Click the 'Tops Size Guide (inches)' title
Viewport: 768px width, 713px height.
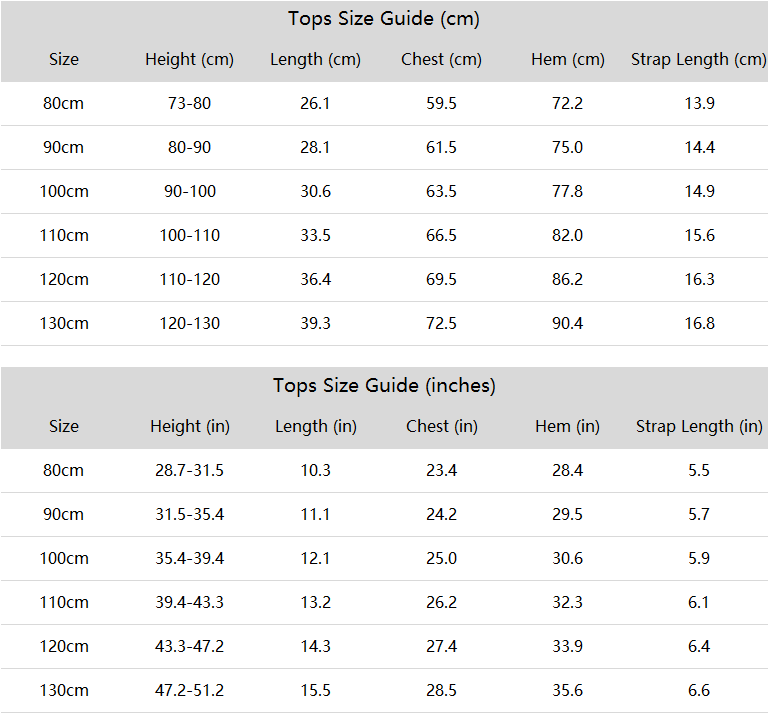pyautogui.click(x=384, y=386)
